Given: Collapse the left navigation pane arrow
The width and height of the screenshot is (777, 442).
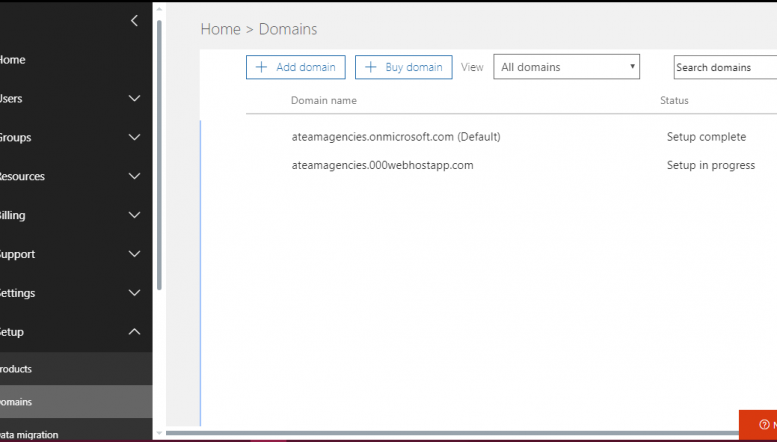Looking at the screenshot, I should tap(134, 21).
